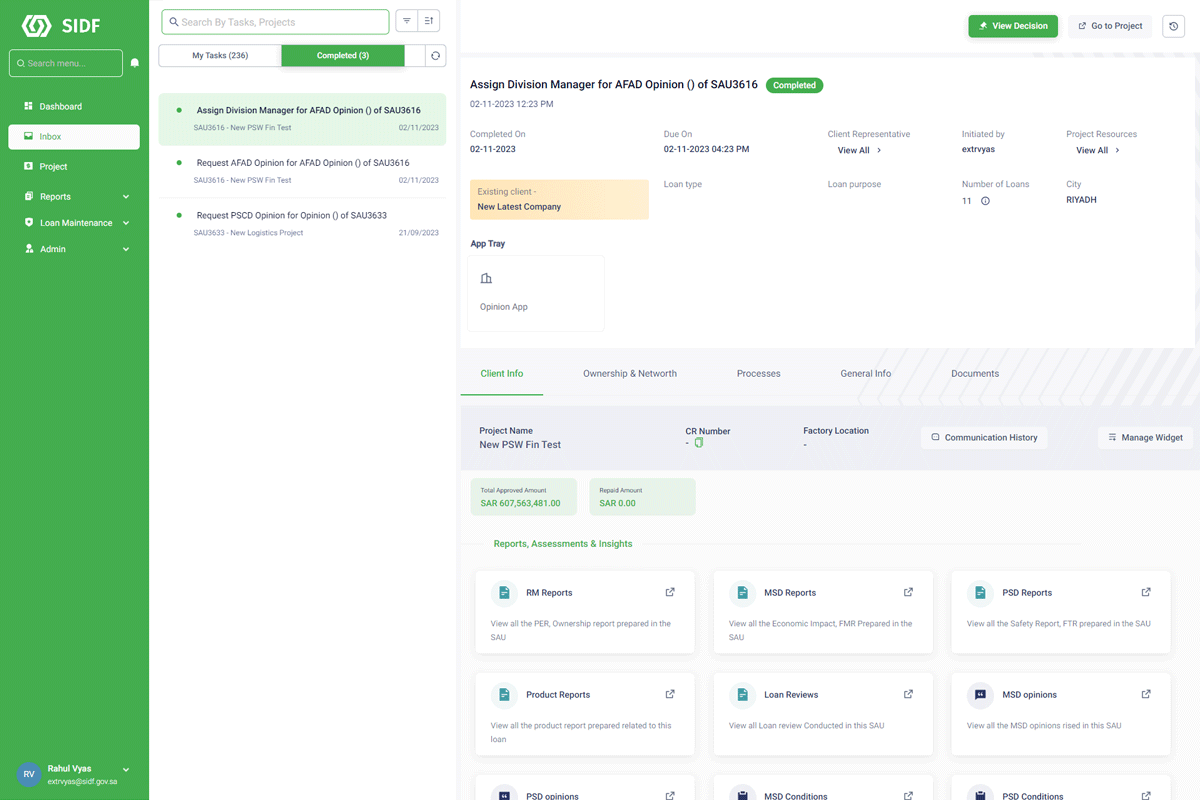This screenshot has height=800, width=1200.
Task: Click View All under Client Representative
Action: point(859,150)
